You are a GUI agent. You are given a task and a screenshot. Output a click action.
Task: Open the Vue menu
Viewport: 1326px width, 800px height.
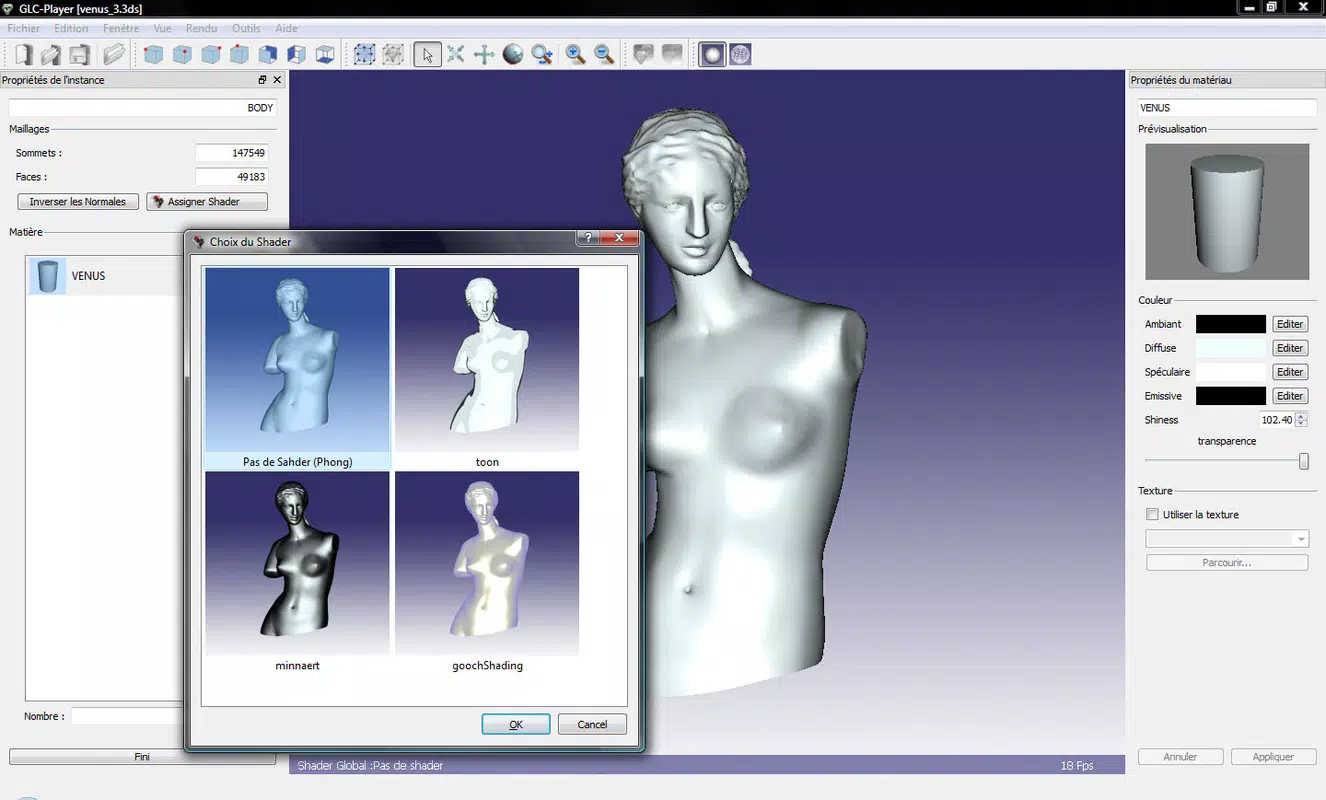162,29
